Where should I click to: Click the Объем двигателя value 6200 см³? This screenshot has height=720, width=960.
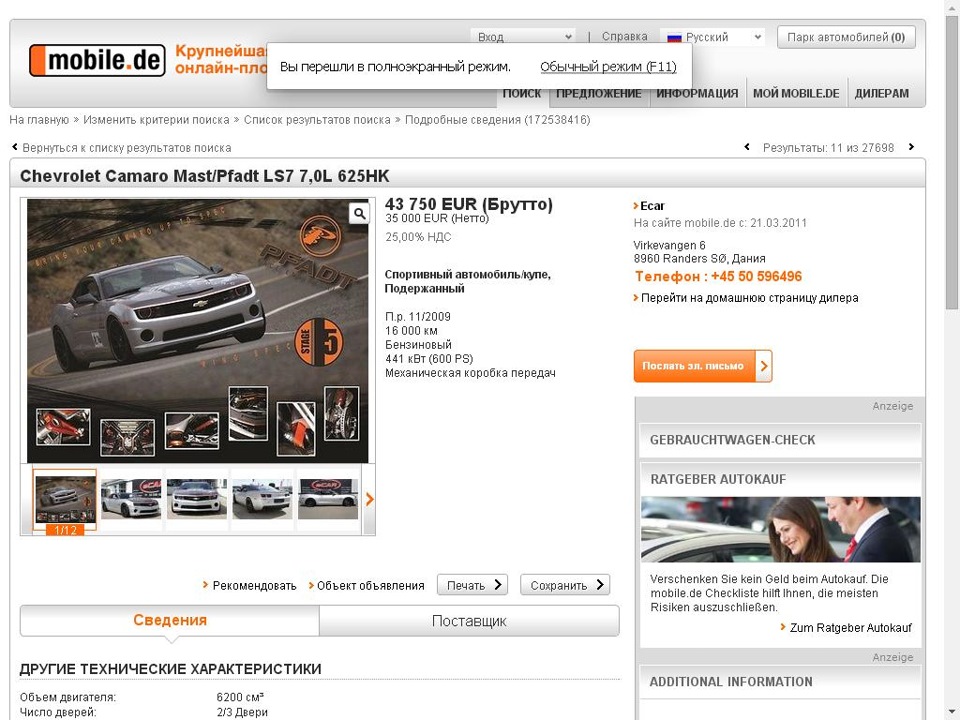point(240,697)
